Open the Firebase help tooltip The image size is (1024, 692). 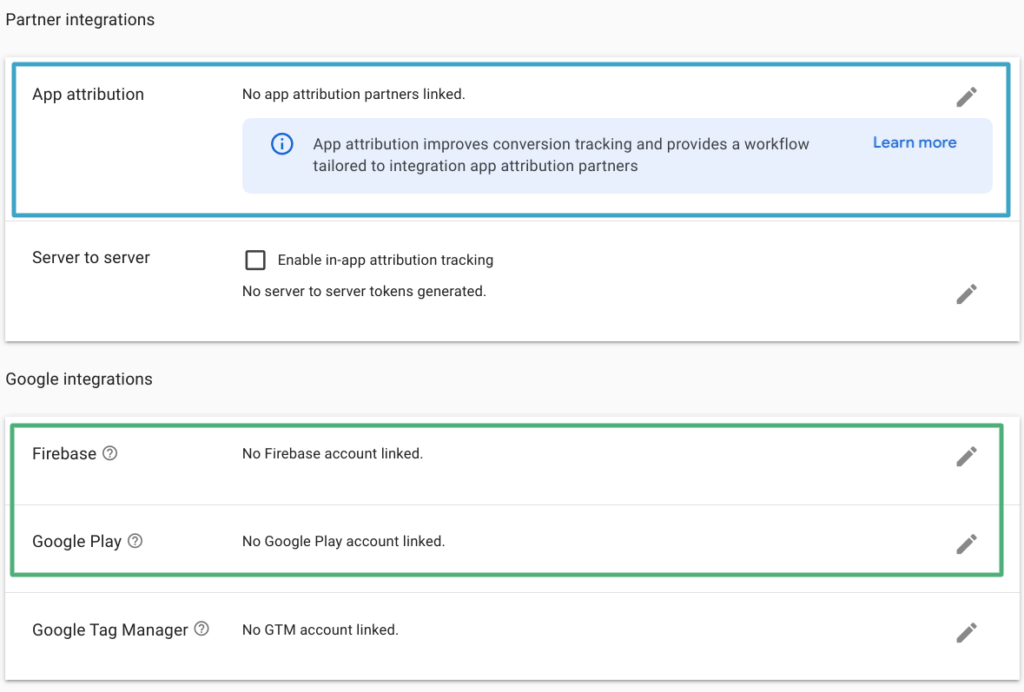(110, 452)
